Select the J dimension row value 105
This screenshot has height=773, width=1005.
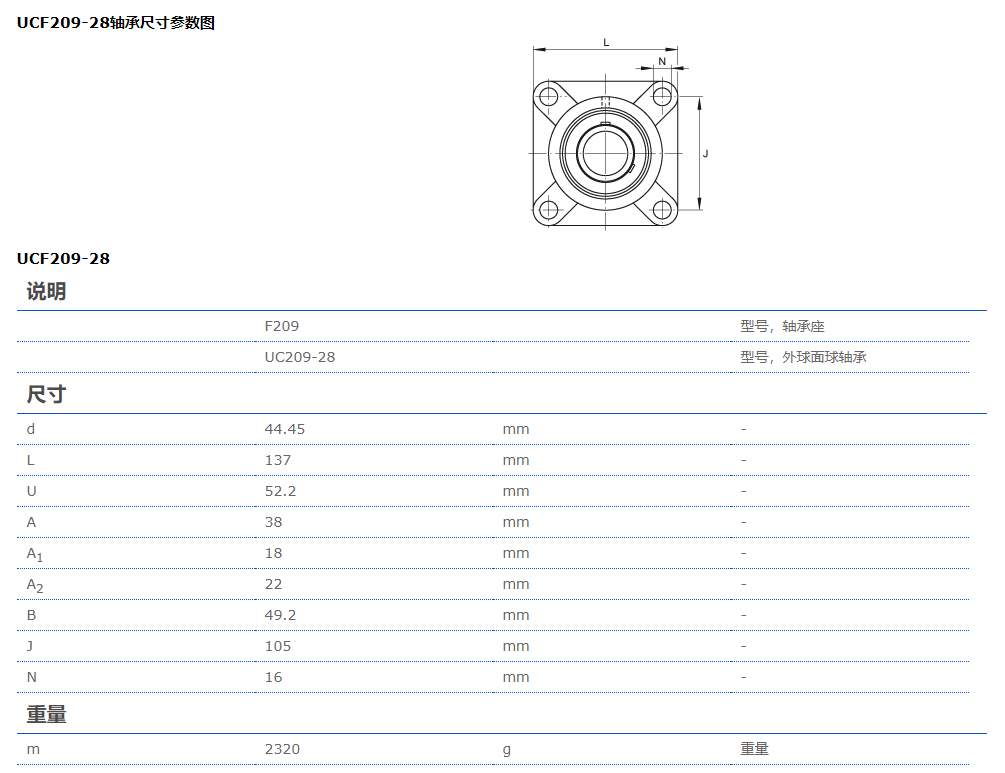(x=277, y=645)
